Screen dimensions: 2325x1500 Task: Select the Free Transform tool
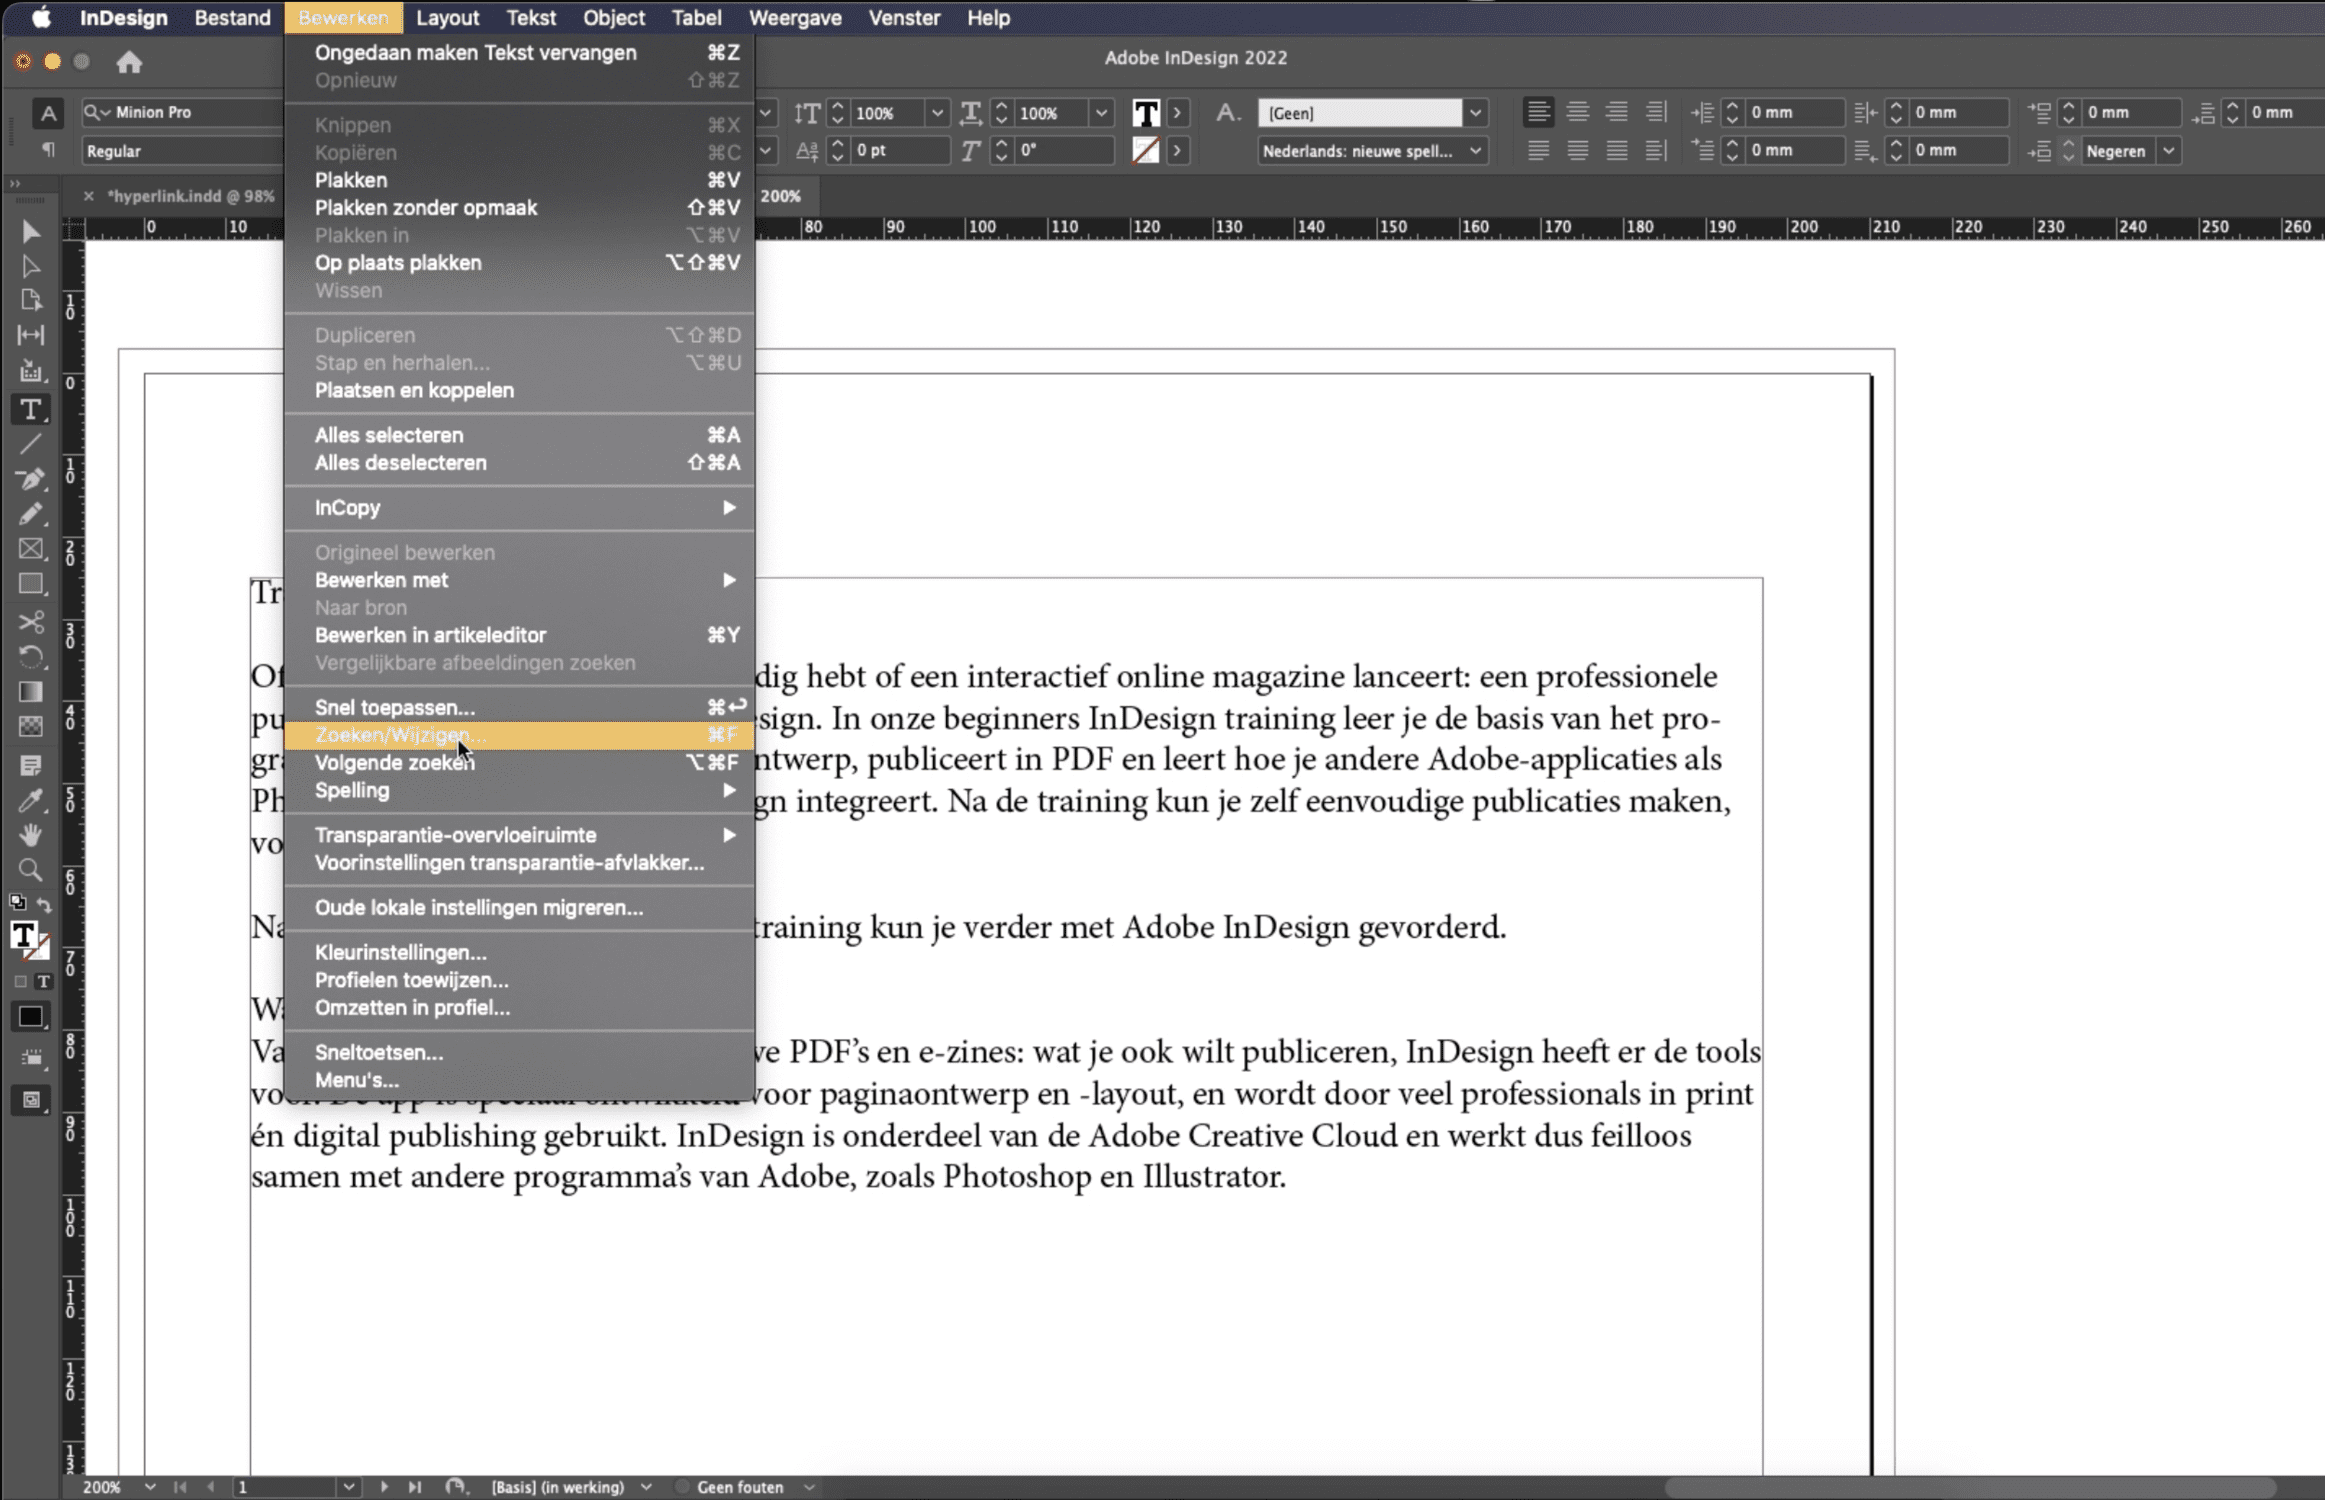31,657
